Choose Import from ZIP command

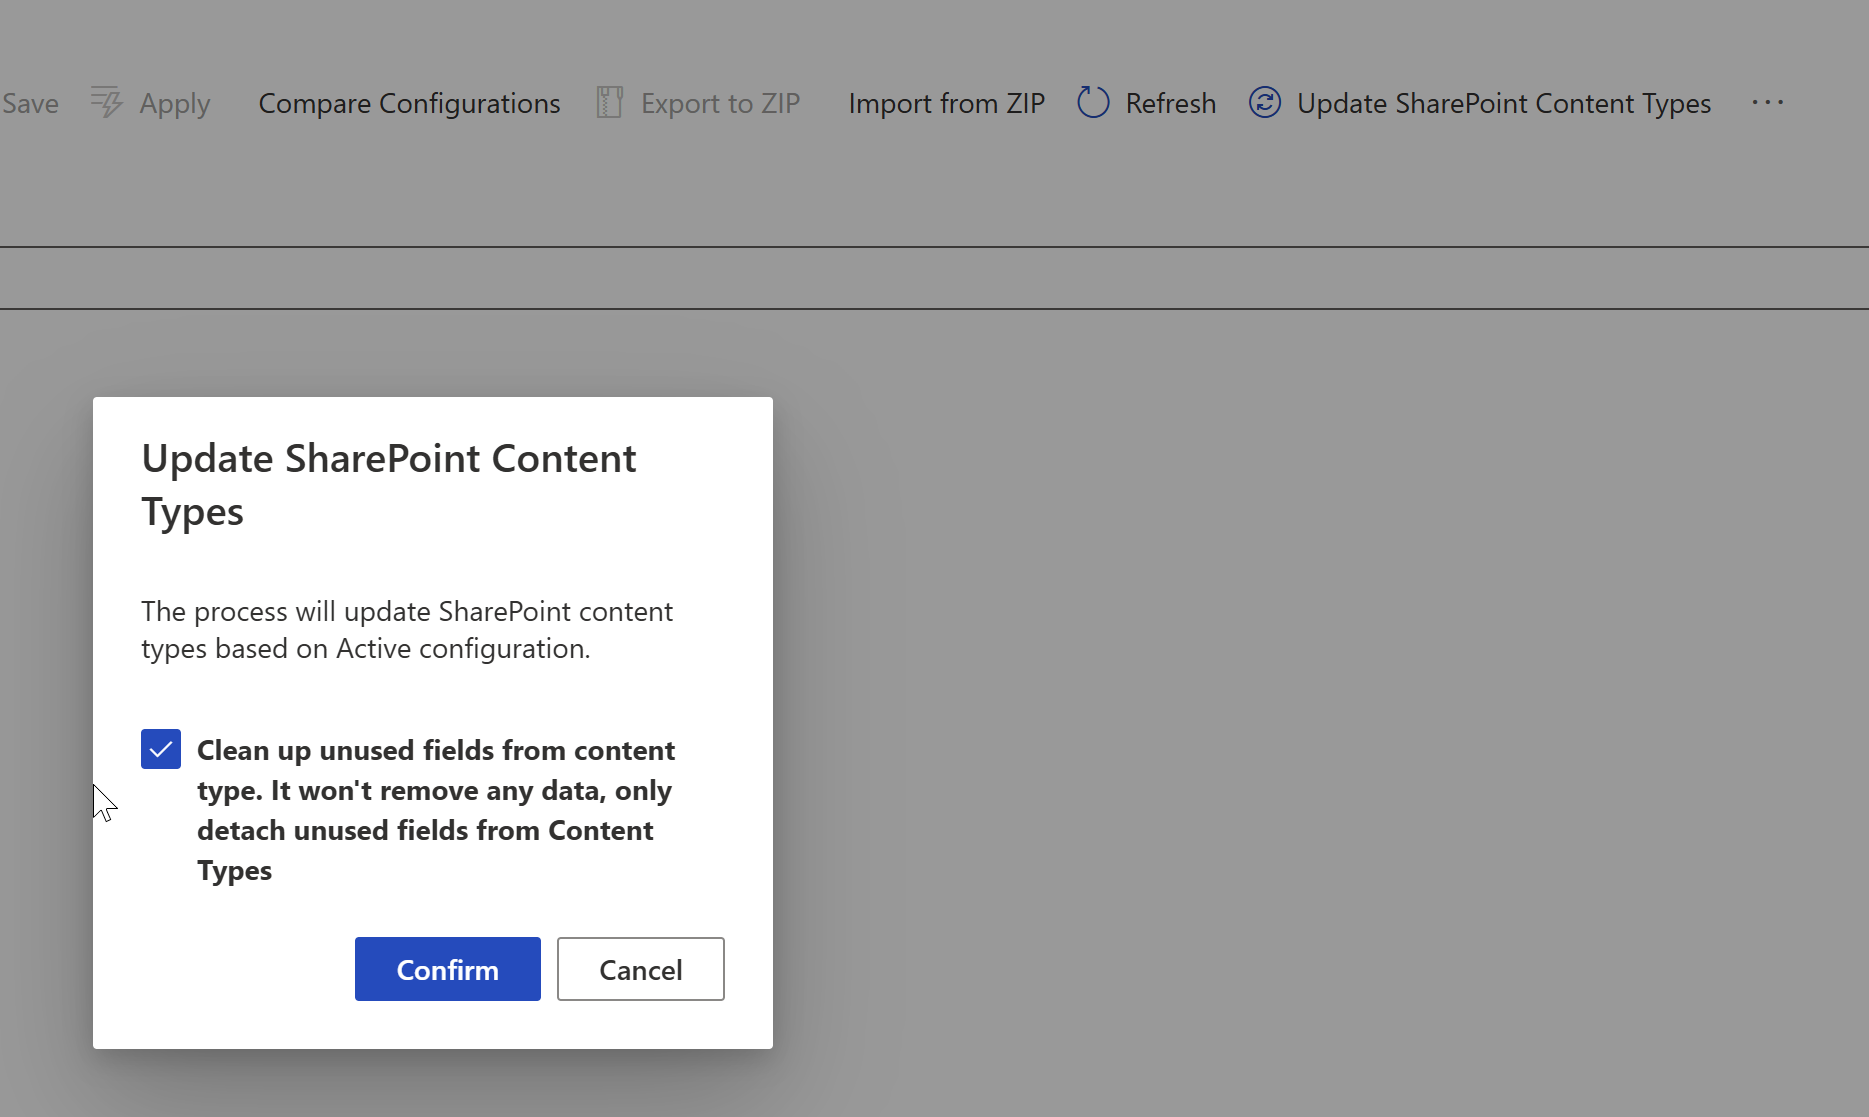pos(946,103)
